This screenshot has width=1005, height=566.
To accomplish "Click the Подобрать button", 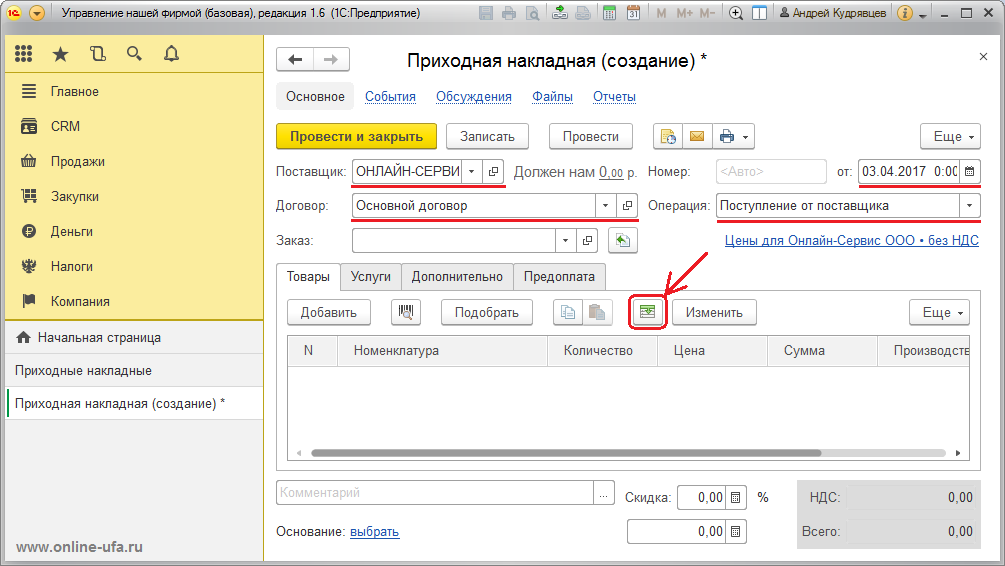I will (486, 312).
